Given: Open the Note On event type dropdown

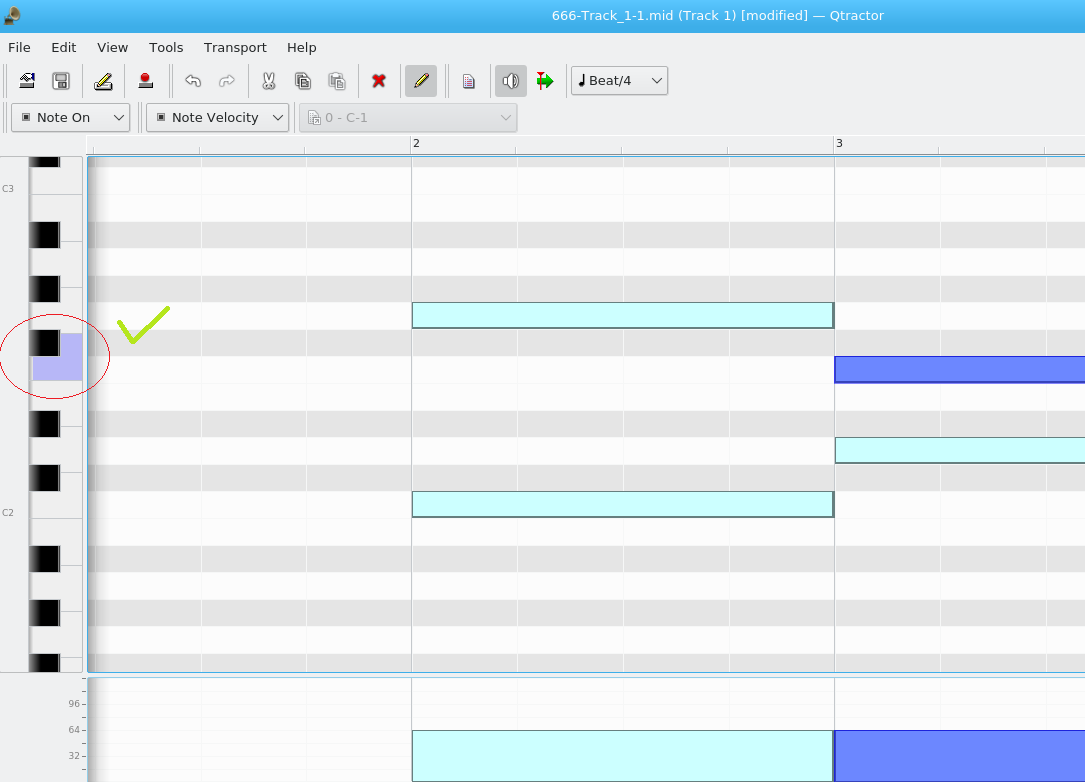Looking at the screenshot, I should (x=71, y=118).
